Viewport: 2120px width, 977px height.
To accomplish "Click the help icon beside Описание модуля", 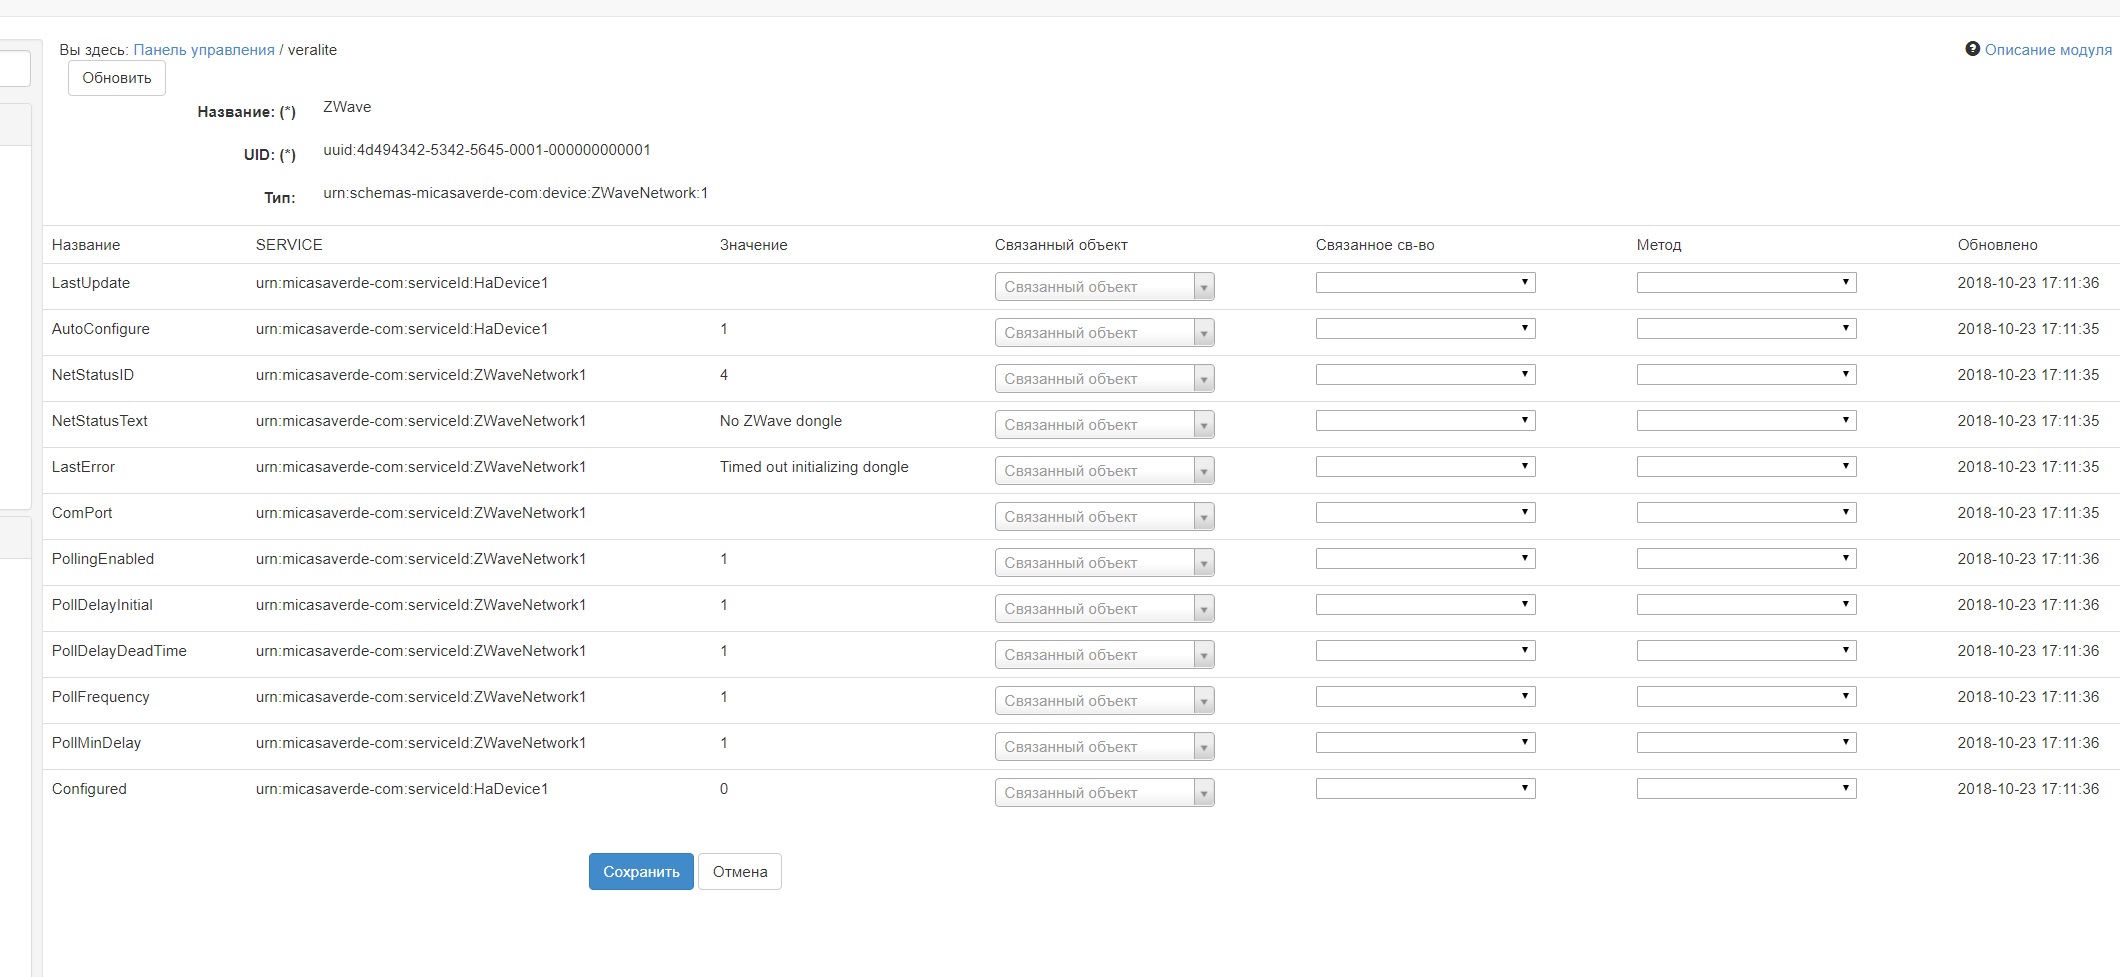I will [1972, 49].
